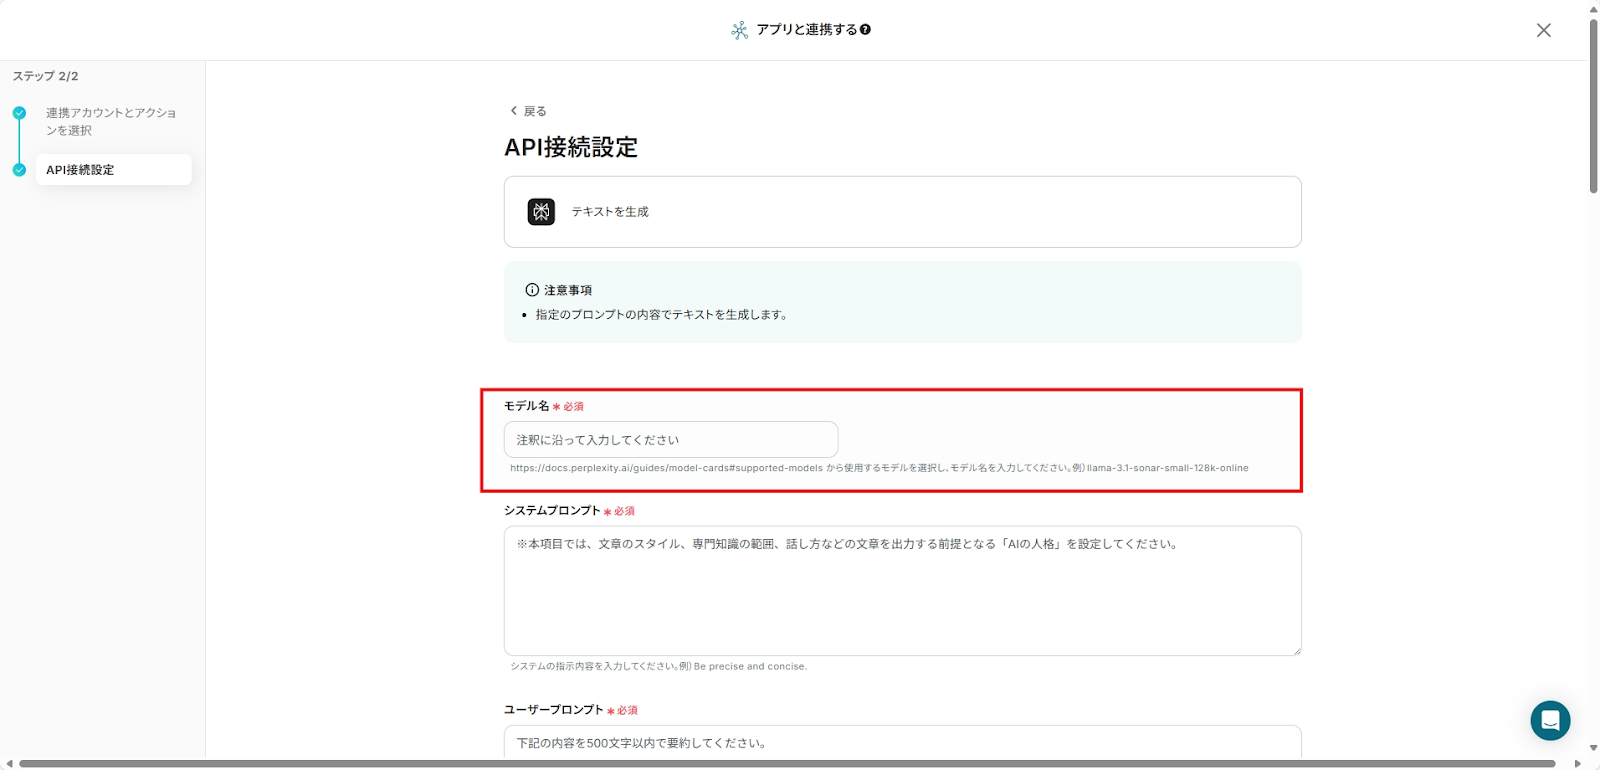Screen dimensions: 1600x770
Task: Click the first step checkmark icon
Action: click(x=19, y=113)
